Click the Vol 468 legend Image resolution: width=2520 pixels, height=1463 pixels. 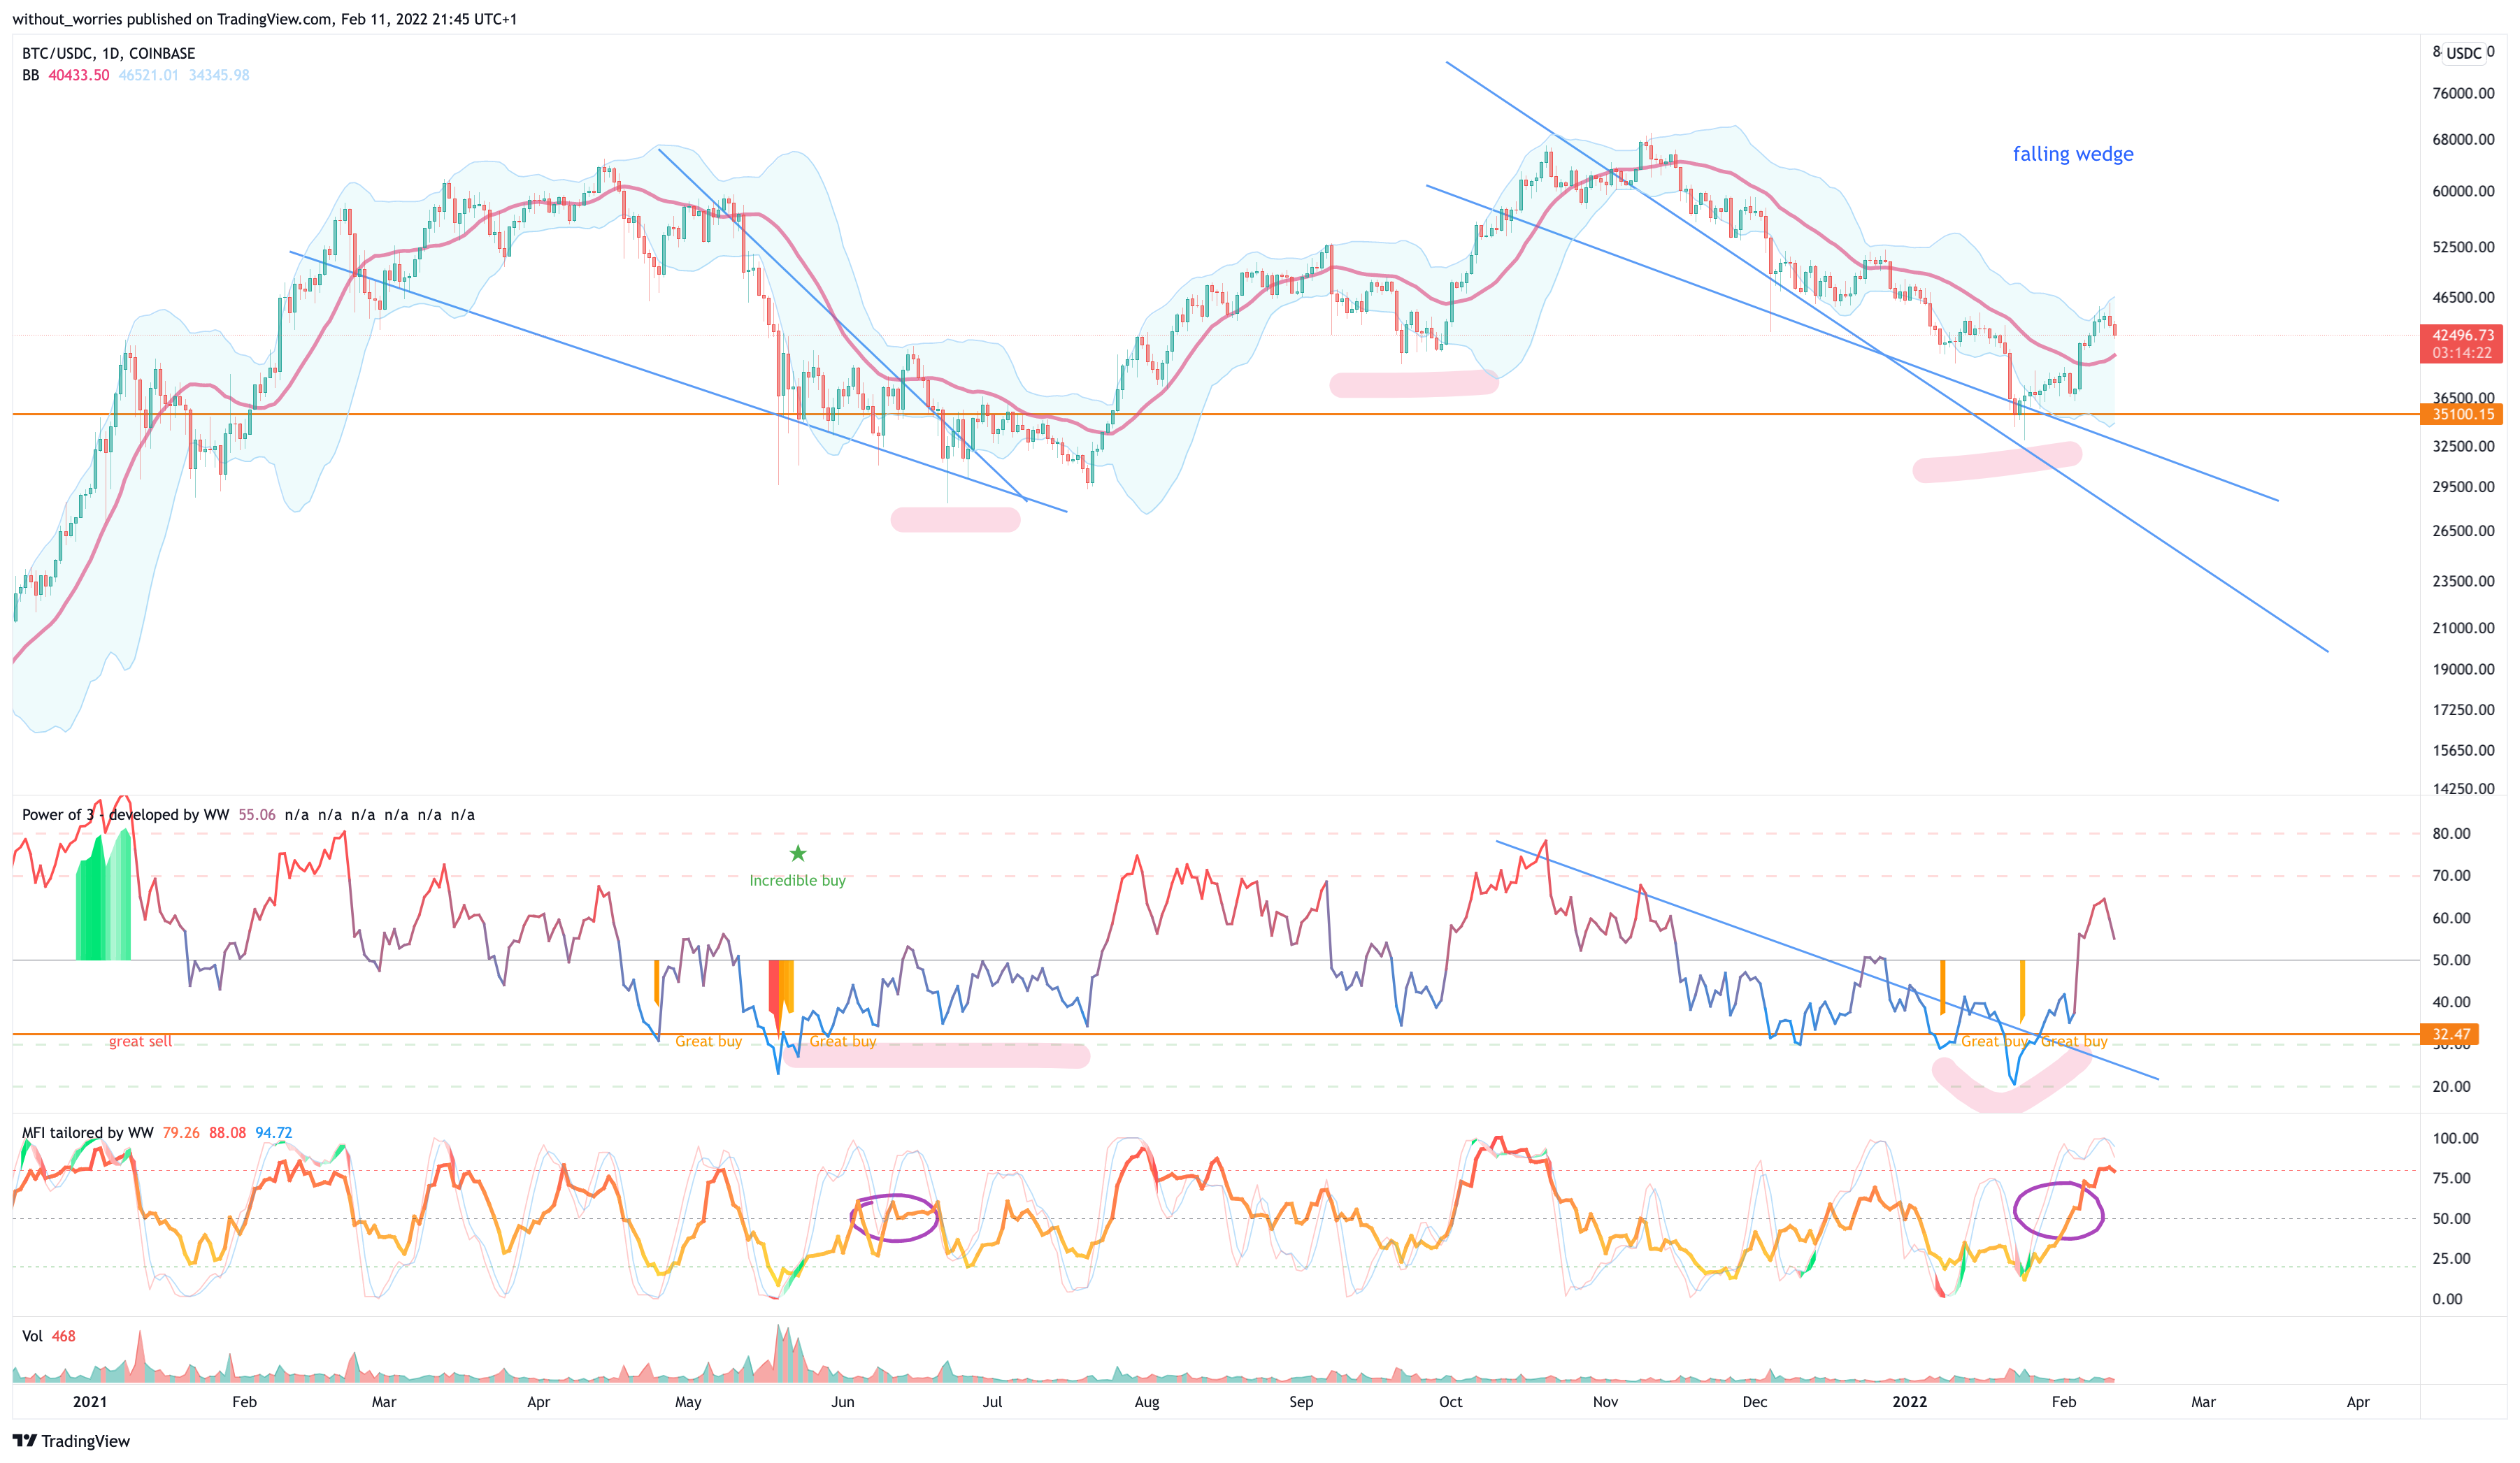(x=48, y=1336)
